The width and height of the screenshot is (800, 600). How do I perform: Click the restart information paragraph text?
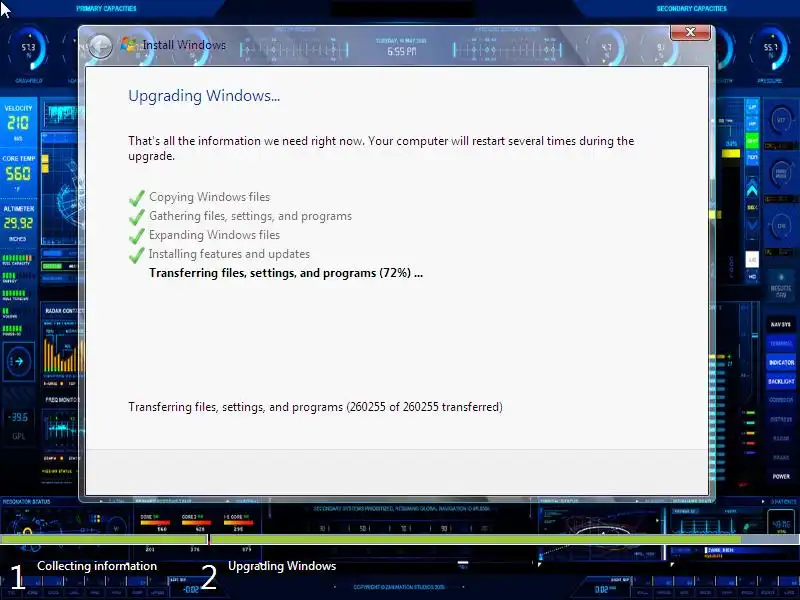[381, 148]
